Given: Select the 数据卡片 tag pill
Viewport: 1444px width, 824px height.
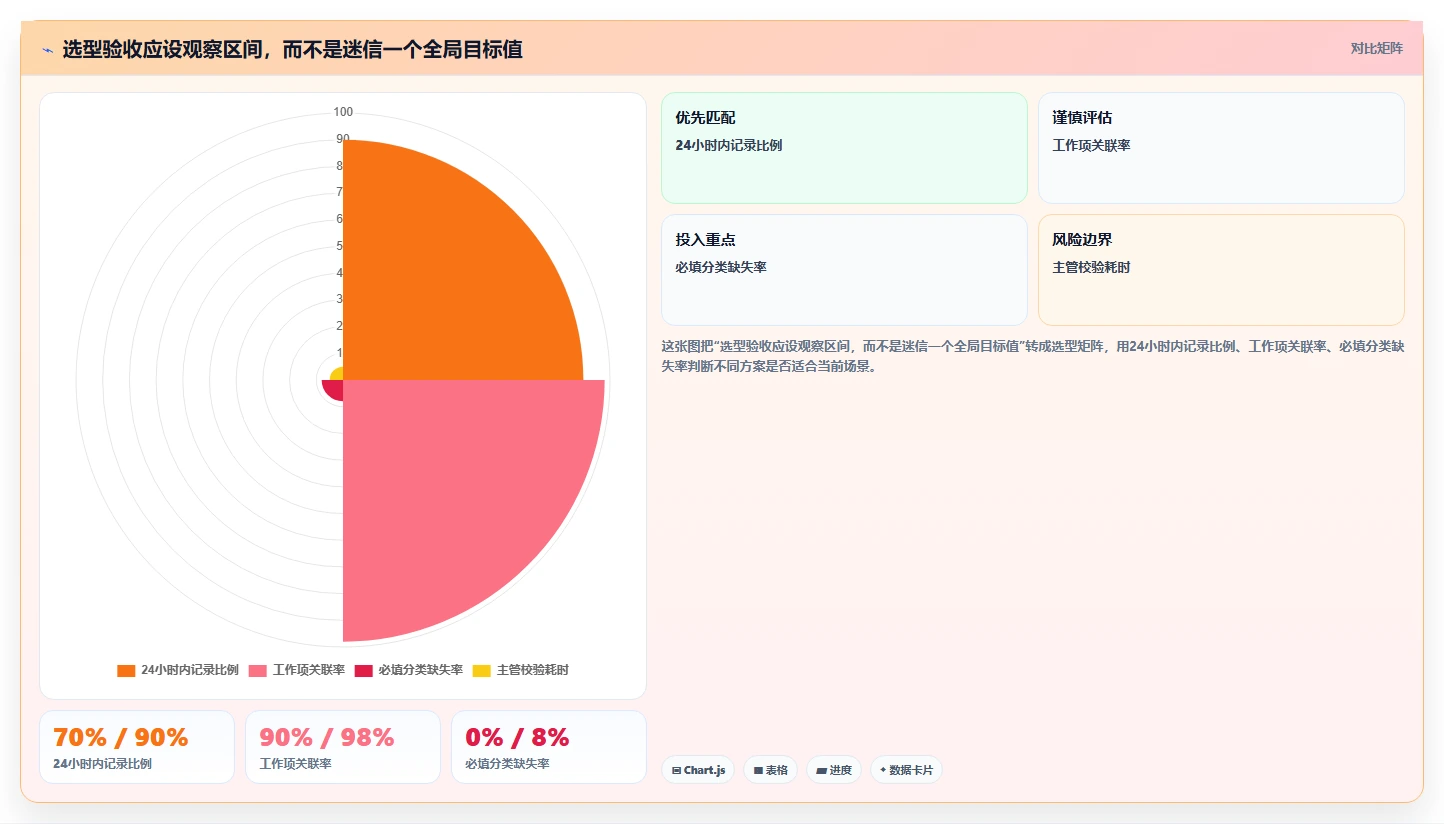Looking at the screenshot, I should 906,770.
